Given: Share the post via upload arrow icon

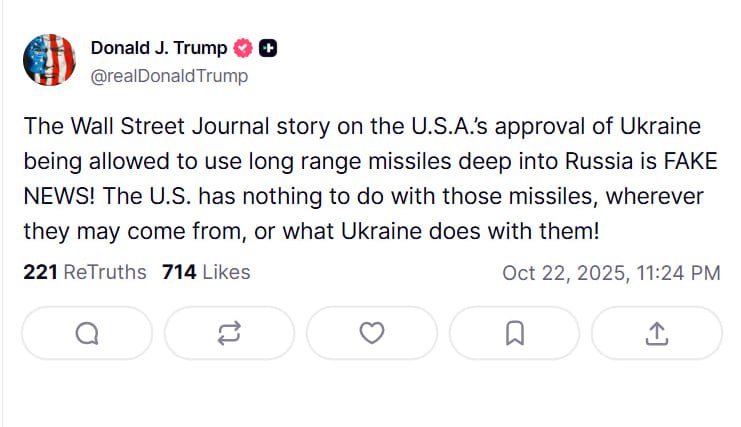Looking at the screenshot, I should tap(657, 333).
